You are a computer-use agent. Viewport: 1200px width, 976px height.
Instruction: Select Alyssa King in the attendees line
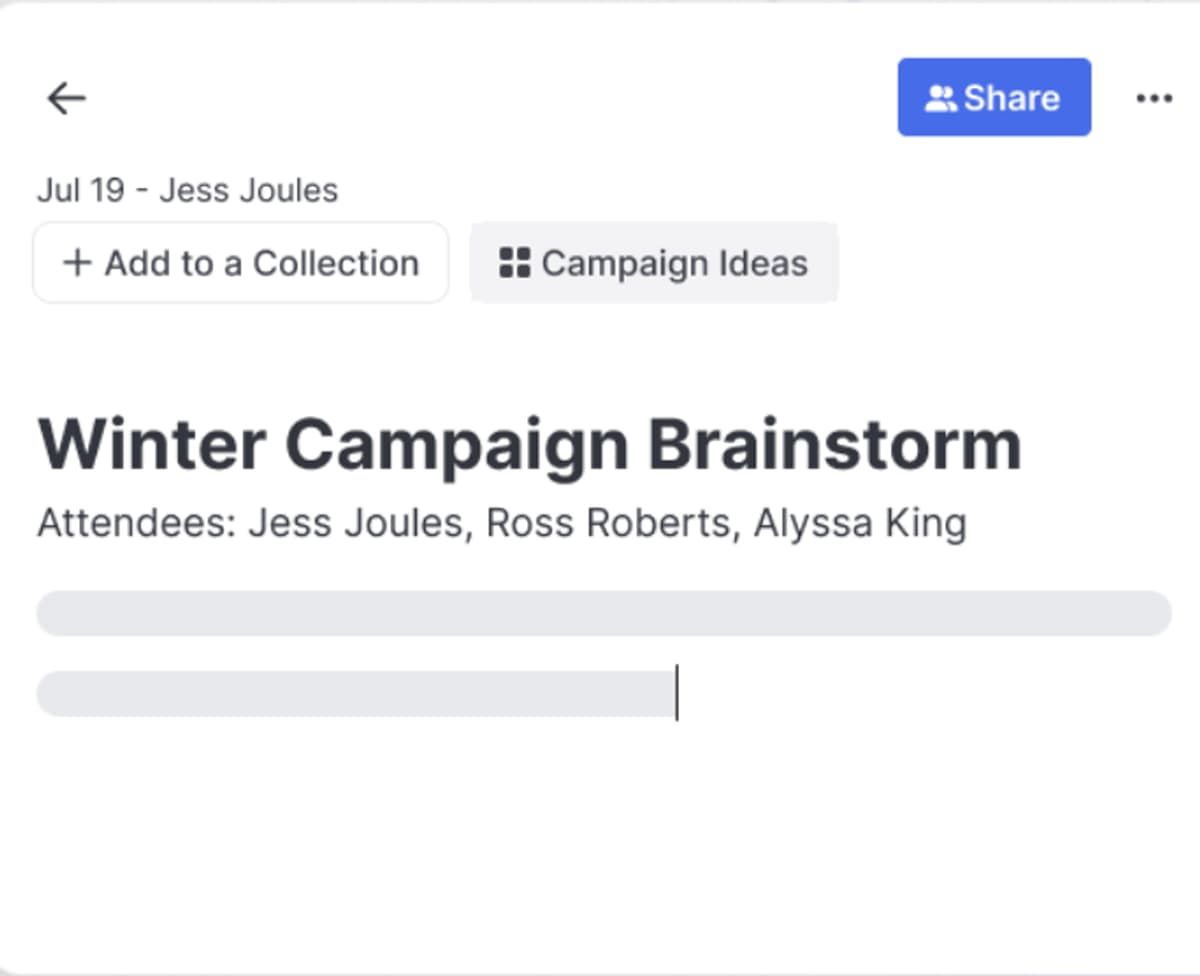pos(859,523)
